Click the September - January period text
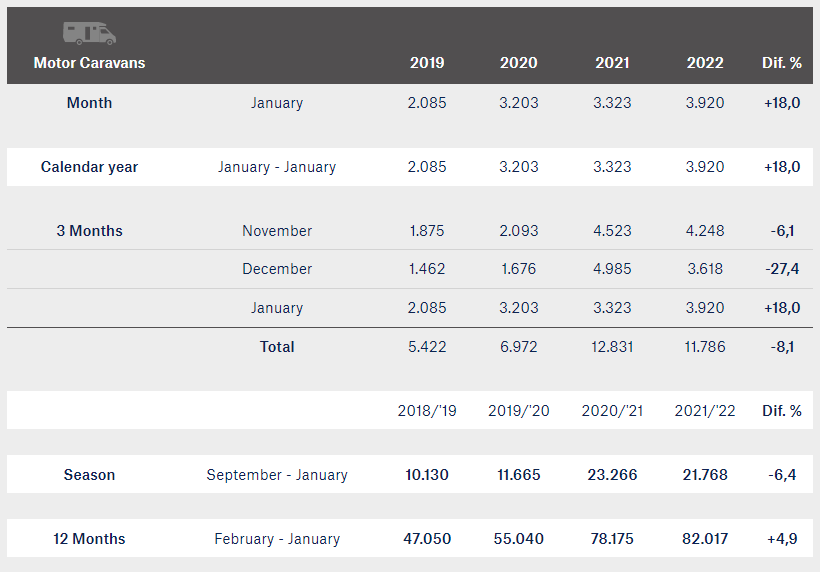 pyautogui.click(x=277, y=475)
